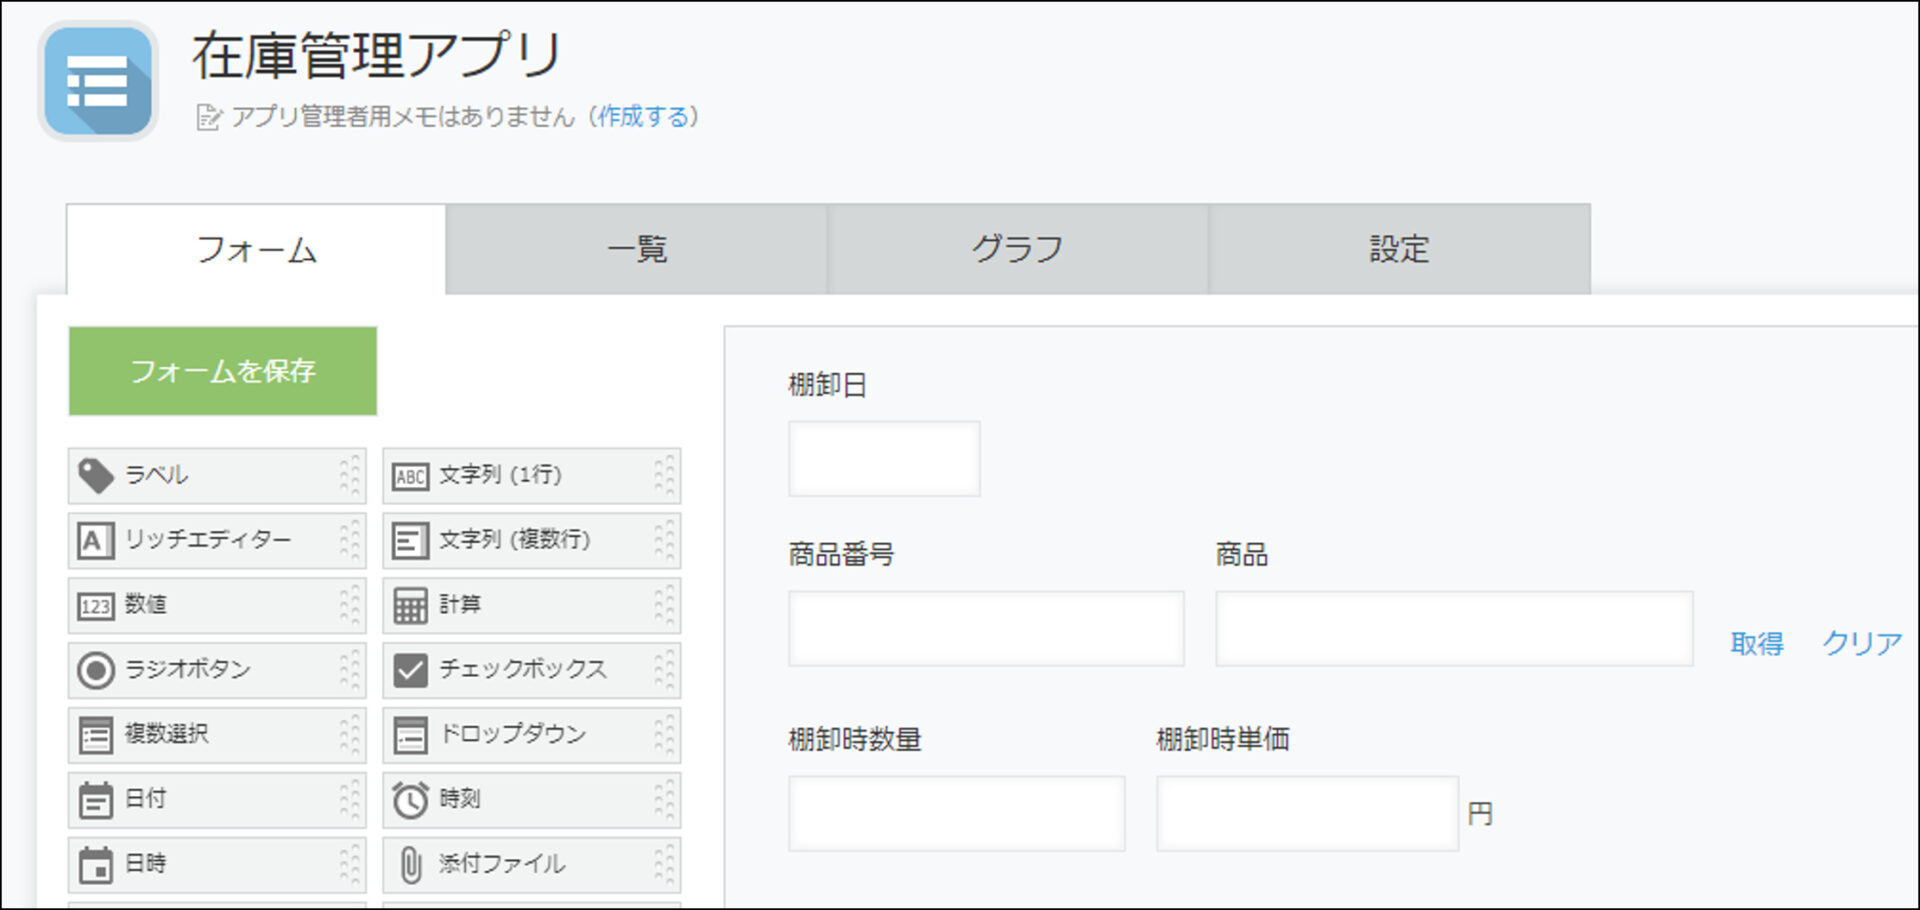1920x910 pixels.
Task: Click drag handle of 数値 field
Action: [x=349, y=606]
